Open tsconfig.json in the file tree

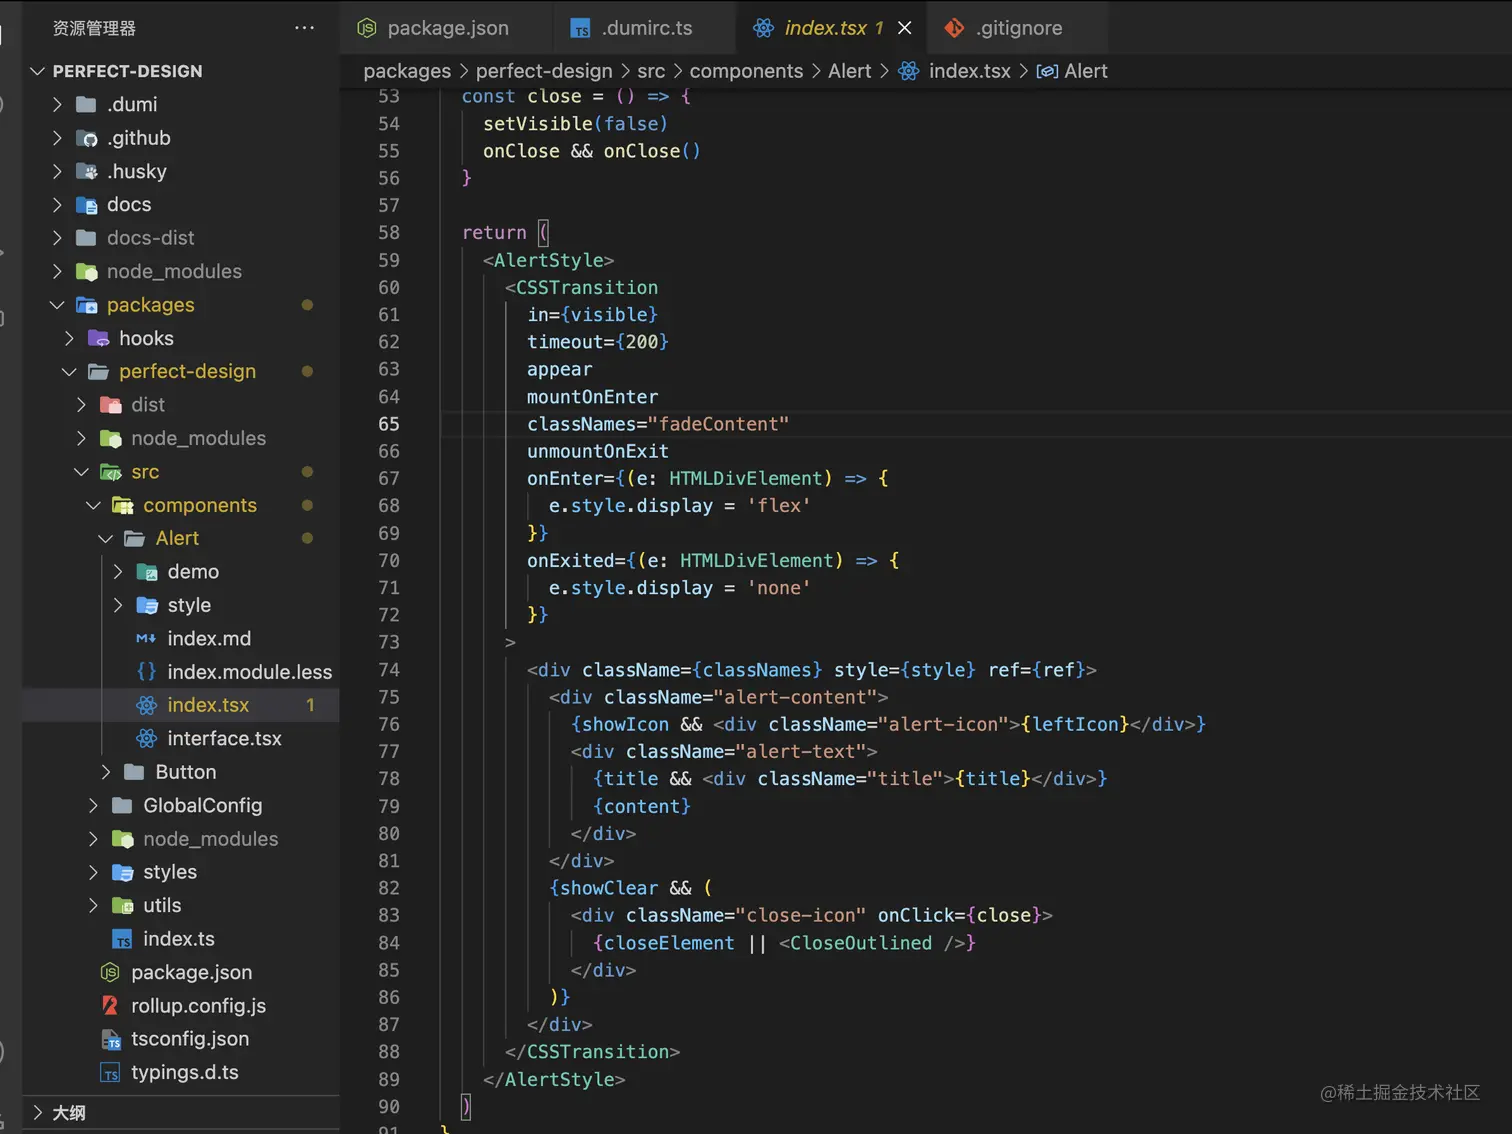coord(190,1039)
